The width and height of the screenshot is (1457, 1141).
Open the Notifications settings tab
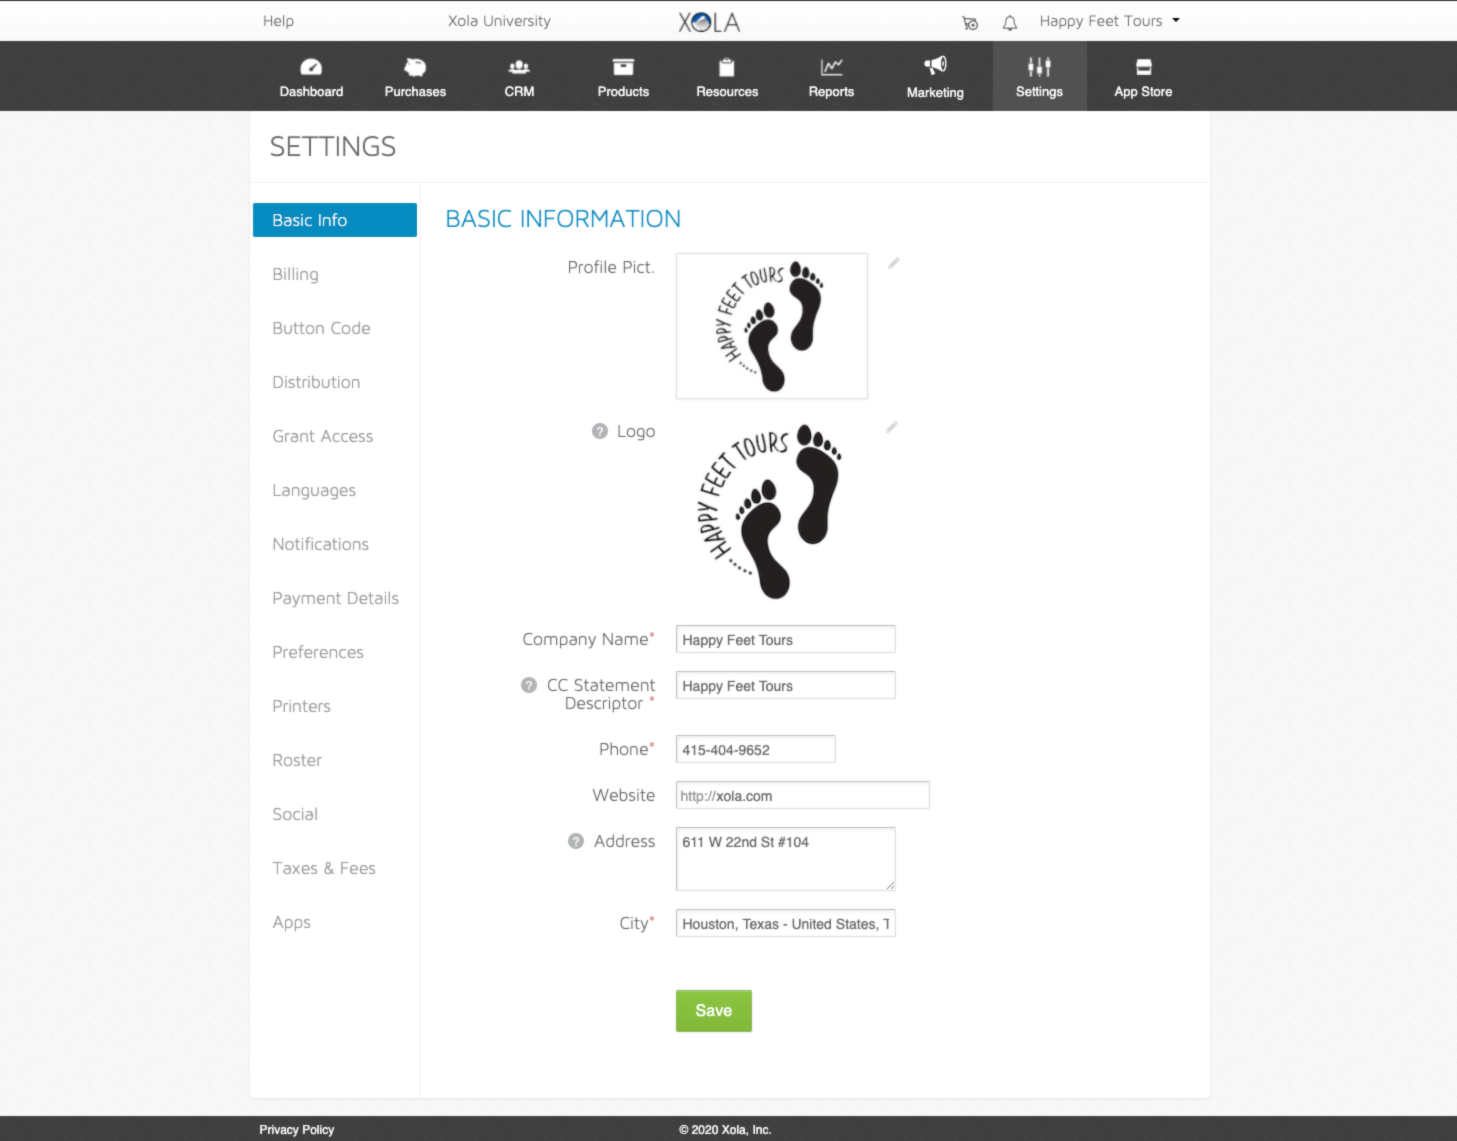click(320, 544)
